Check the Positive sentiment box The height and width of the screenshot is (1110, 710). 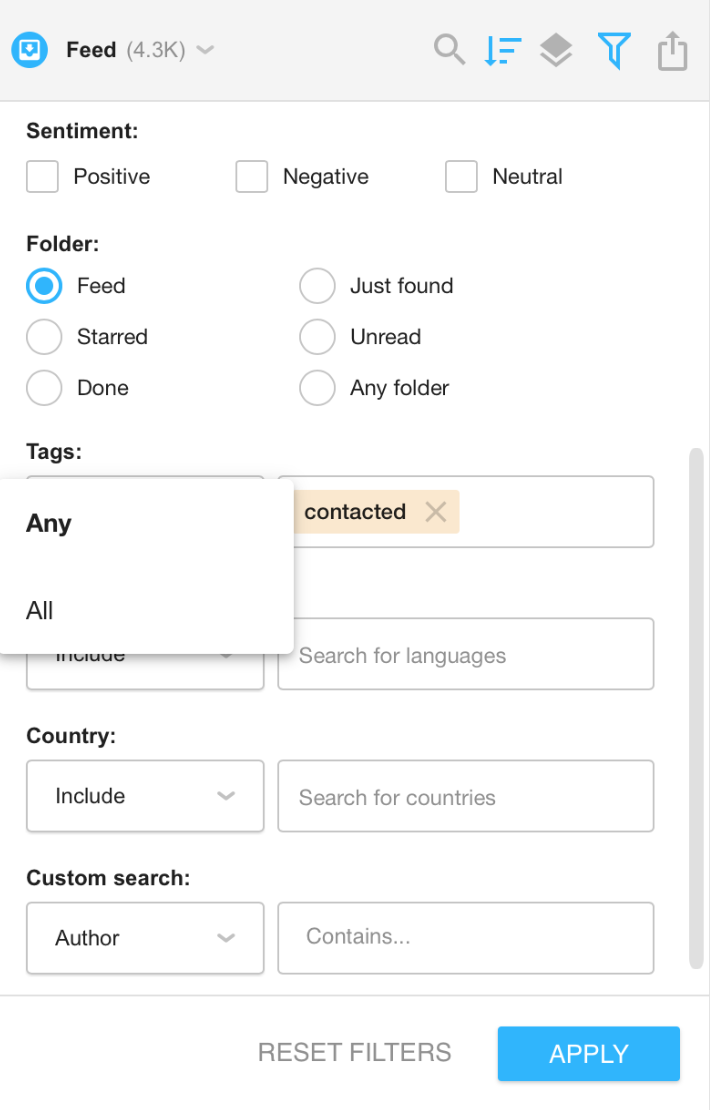(42, 176)
